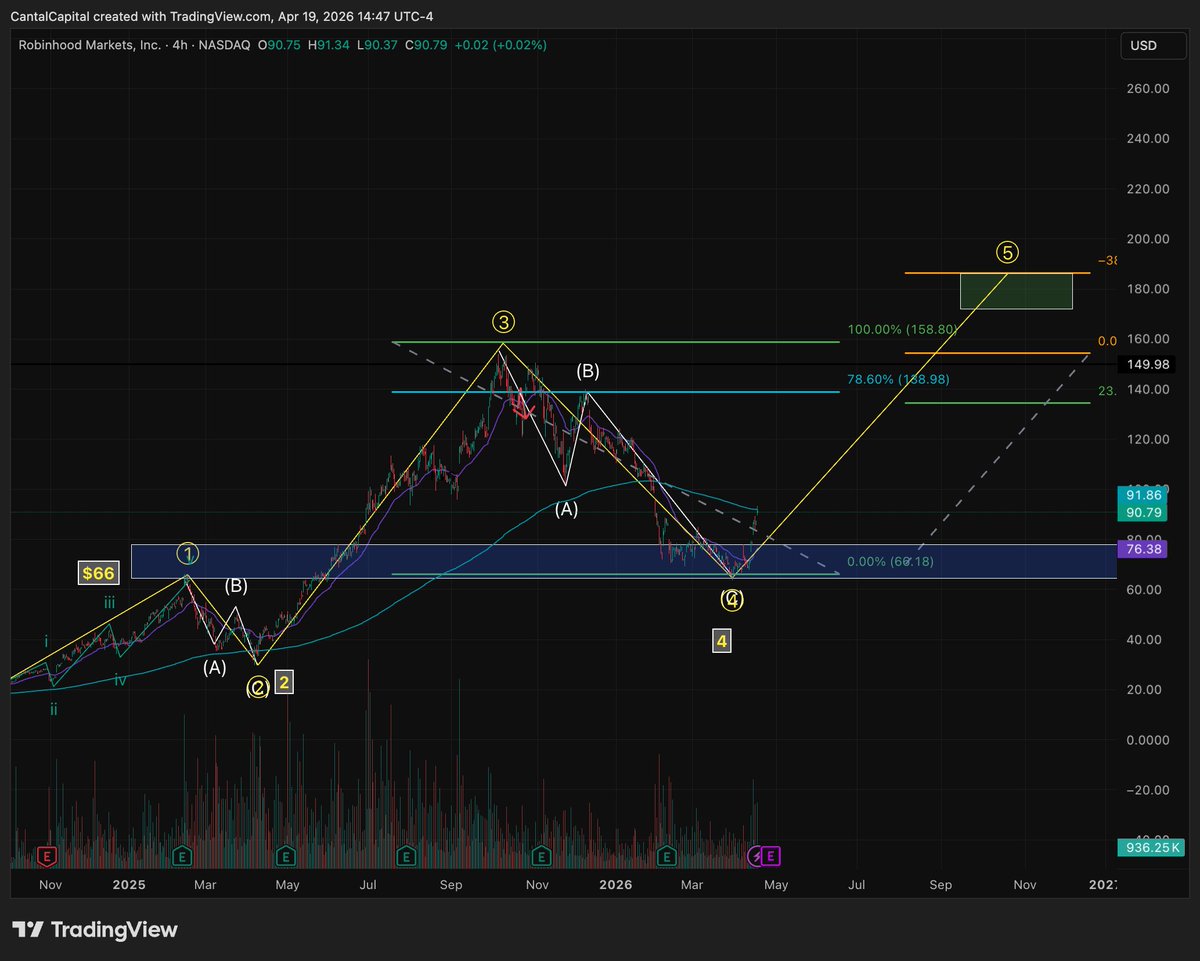Image resolution: width=1200 pixels, height=961 pixels.
Task: Click the red earnings icon near Nov 2024
Action: [46, 857]
